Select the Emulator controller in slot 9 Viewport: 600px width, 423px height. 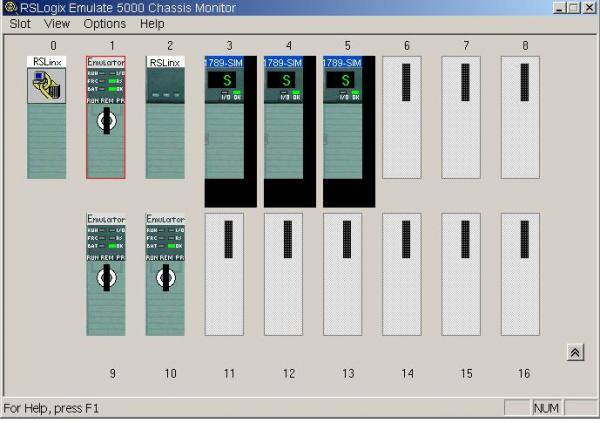(x=106, y=274)
